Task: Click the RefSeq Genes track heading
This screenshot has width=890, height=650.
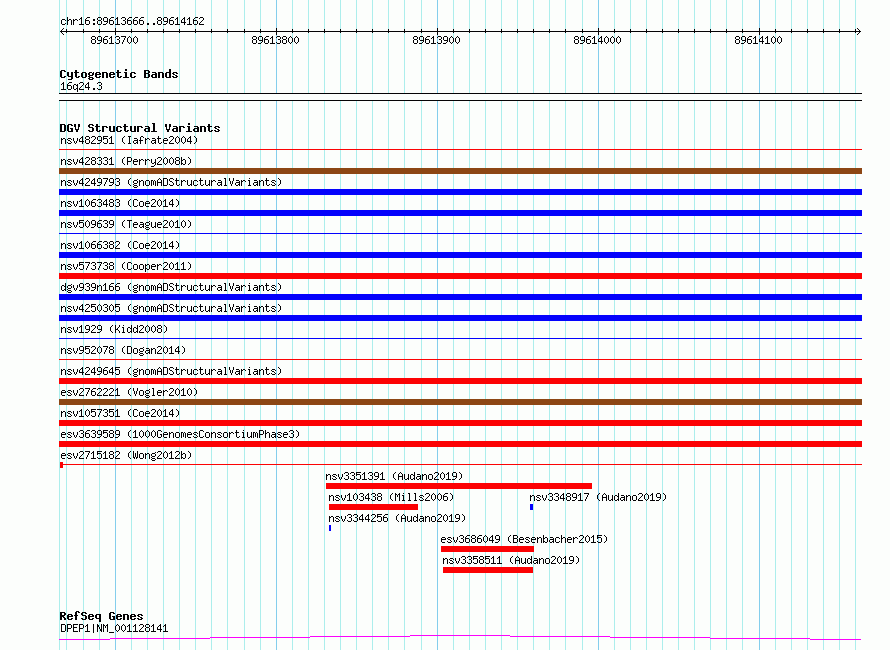Action: (101, 616)
